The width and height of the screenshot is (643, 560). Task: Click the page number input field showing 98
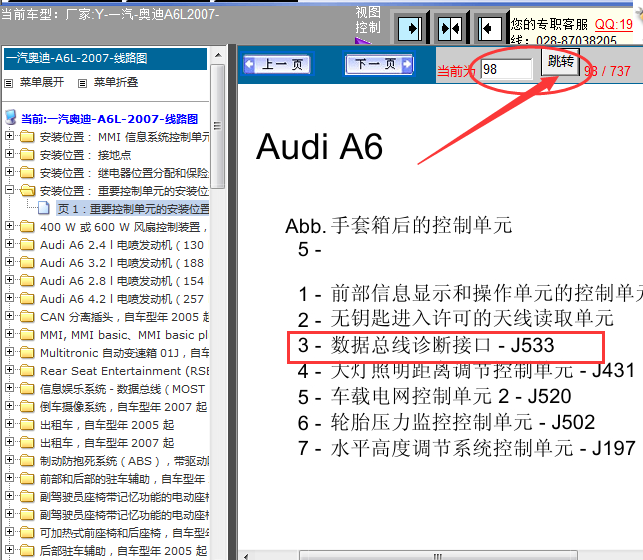tap(506, 69)
